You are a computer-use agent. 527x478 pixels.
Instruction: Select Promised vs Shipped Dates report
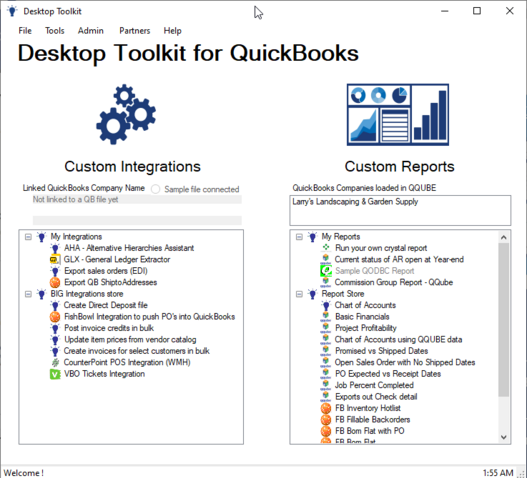(382, 351)
